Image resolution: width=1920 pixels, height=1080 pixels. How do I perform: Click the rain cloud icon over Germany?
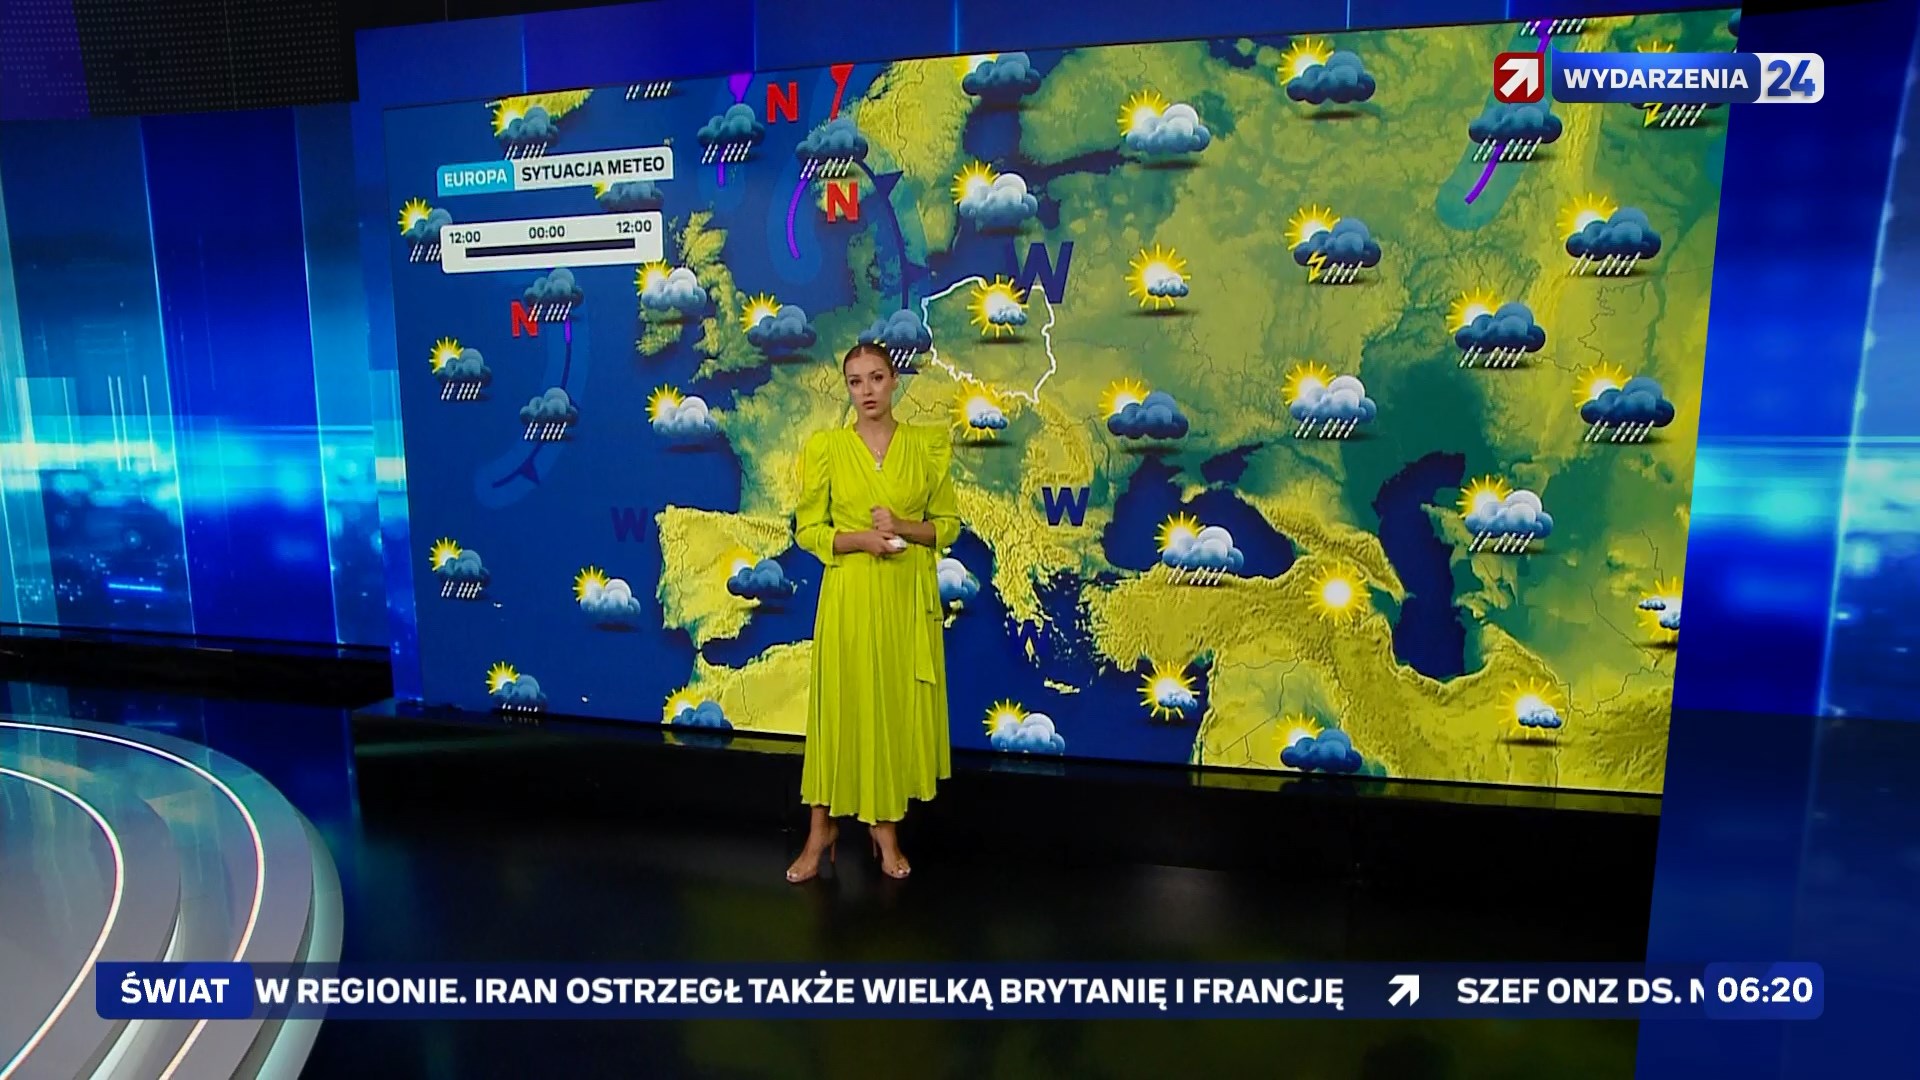(896, 338)
